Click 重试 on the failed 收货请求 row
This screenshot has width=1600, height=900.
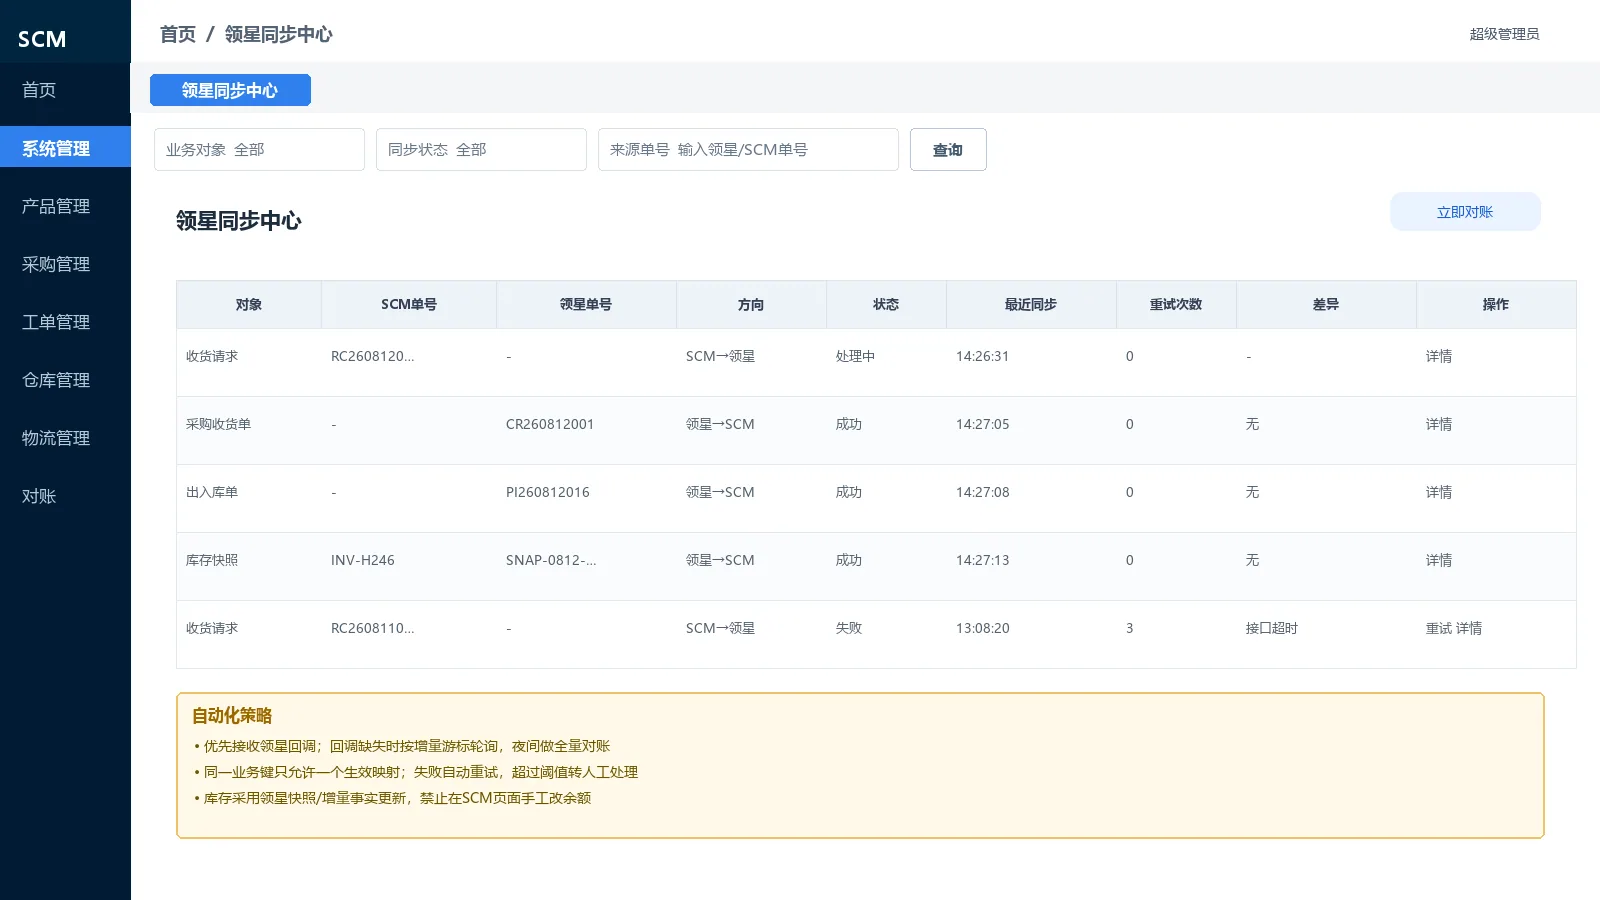click(x=1438, y=628)
